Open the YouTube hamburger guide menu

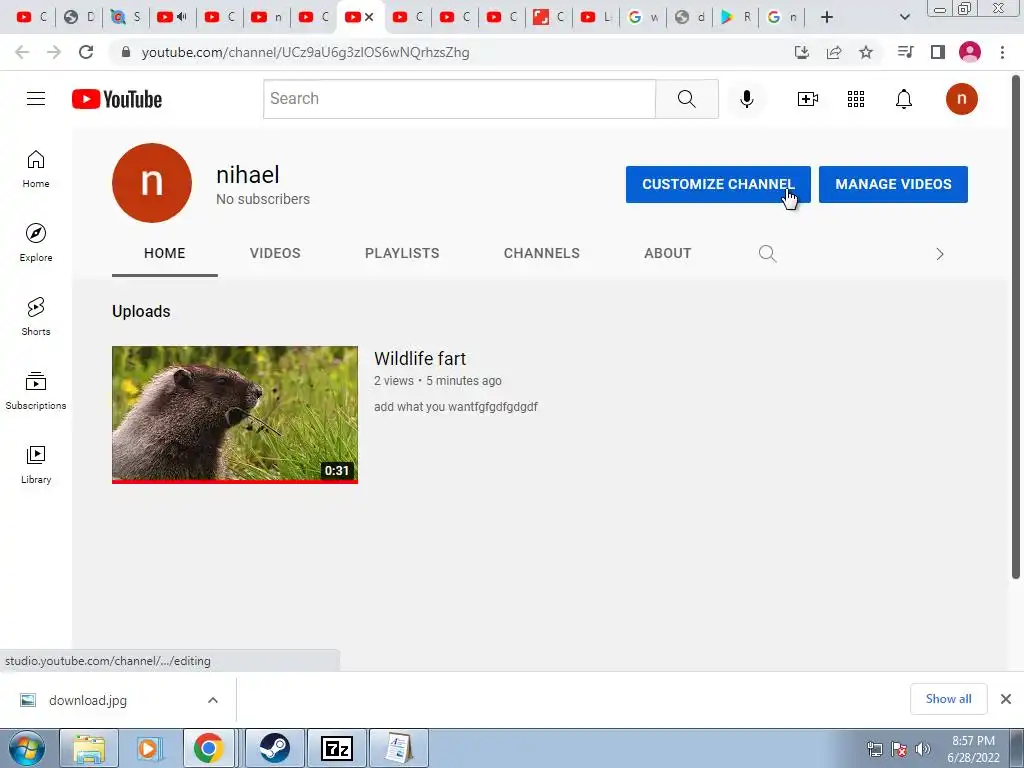point(36,99)
